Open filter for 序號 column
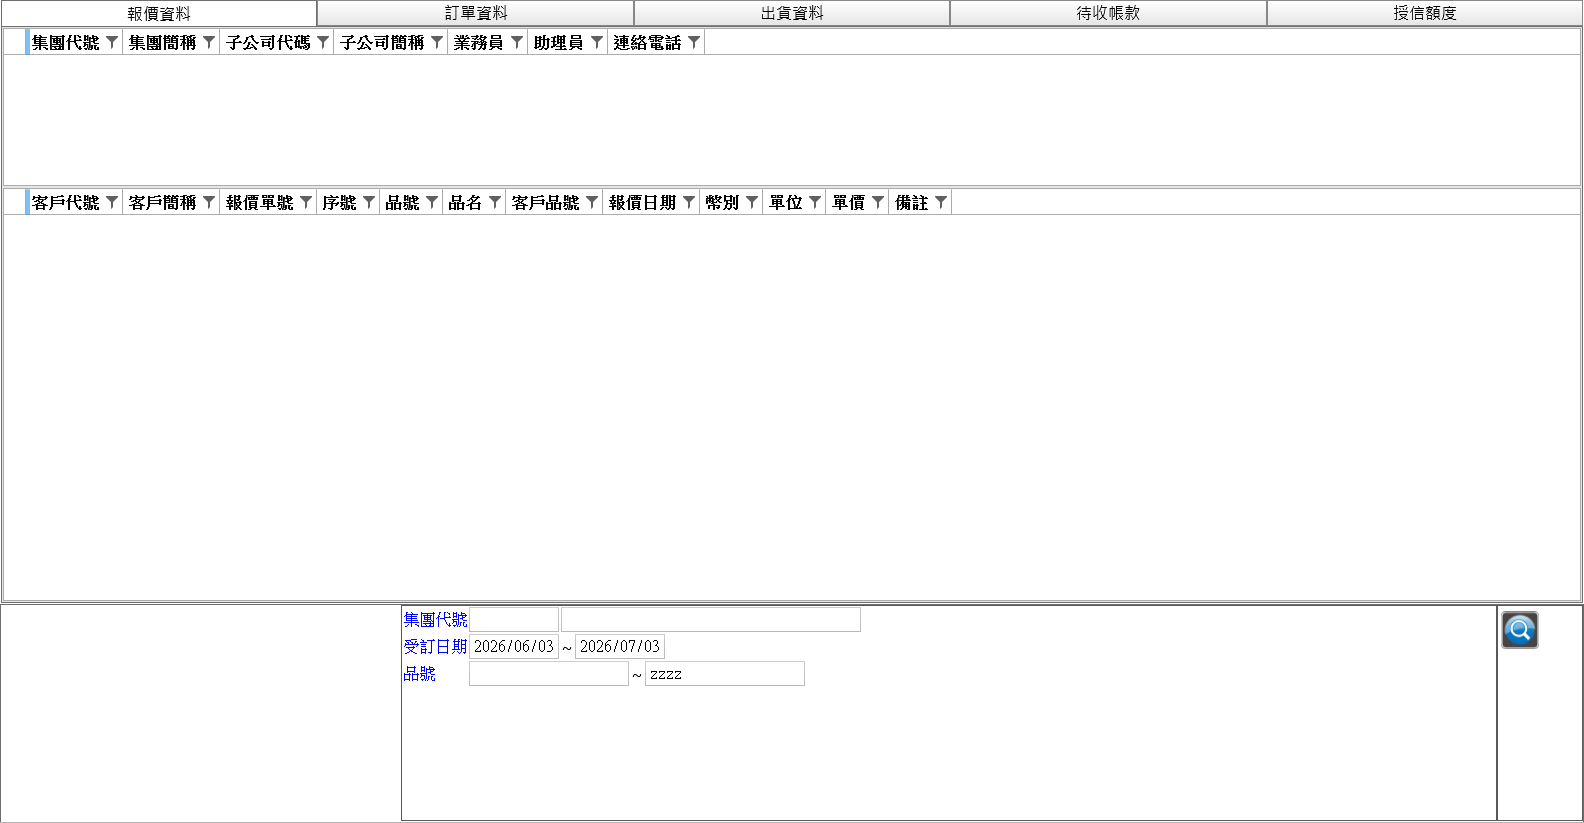 (369, 202)
